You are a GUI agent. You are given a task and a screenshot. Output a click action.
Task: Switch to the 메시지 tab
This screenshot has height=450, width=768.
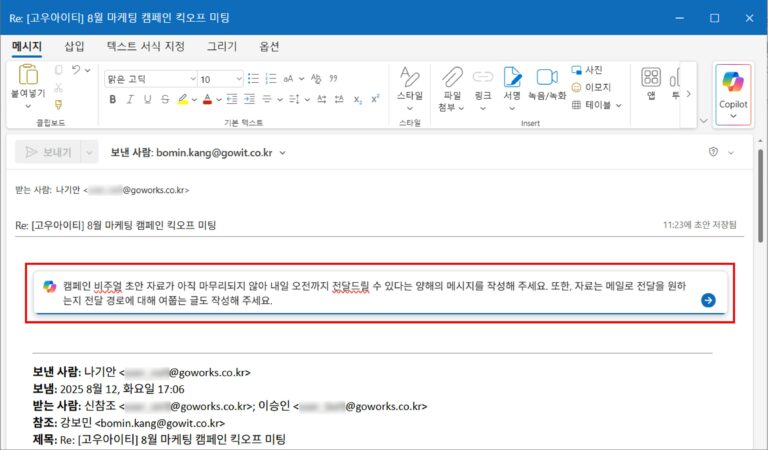click(27, 47)
